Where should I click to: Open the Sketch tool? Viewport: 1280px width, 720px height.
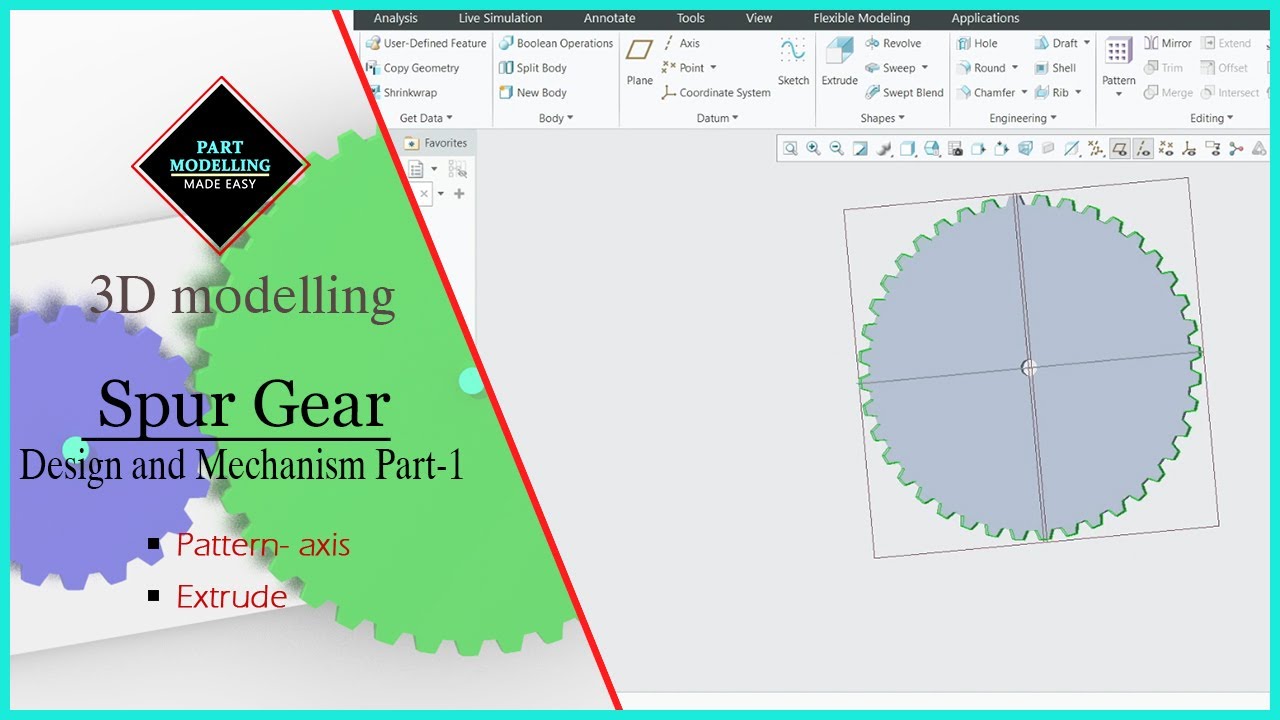click(x=793, y=62)
